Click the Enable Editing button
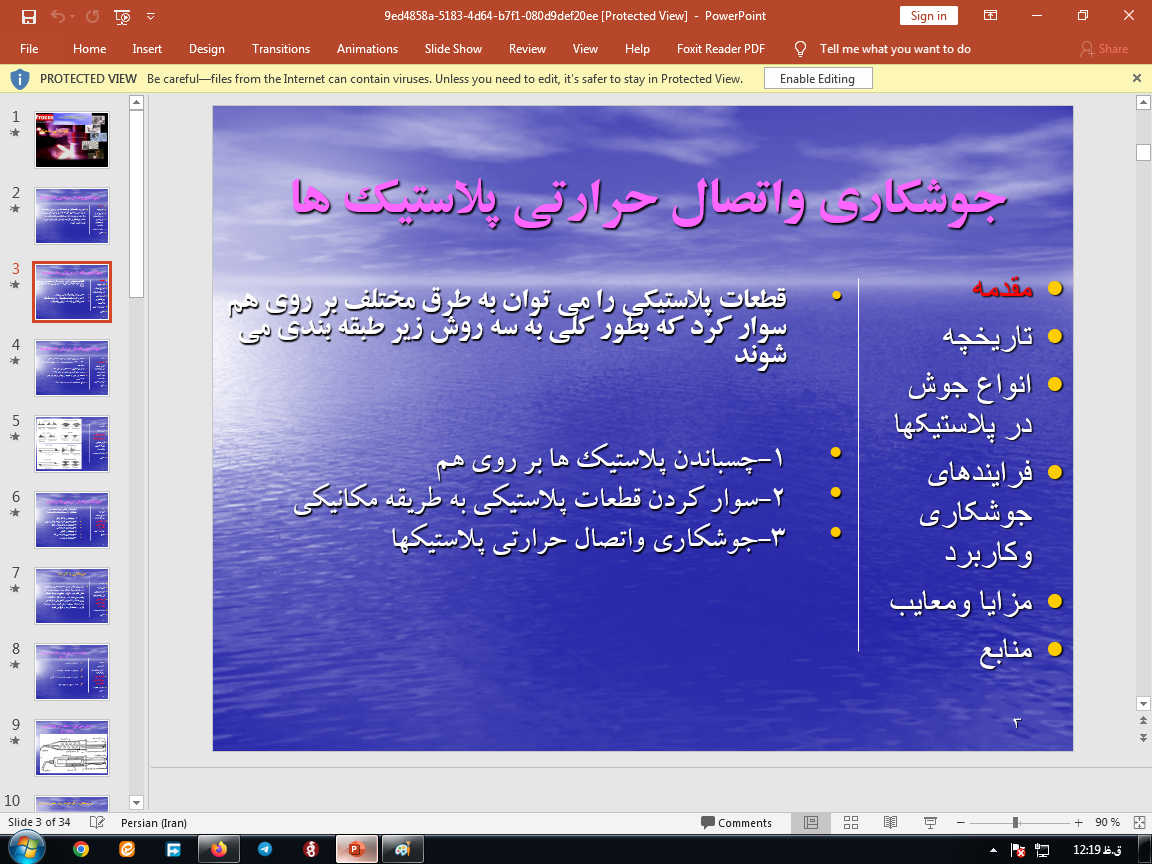1152x864 pixels. pos(818,77)
